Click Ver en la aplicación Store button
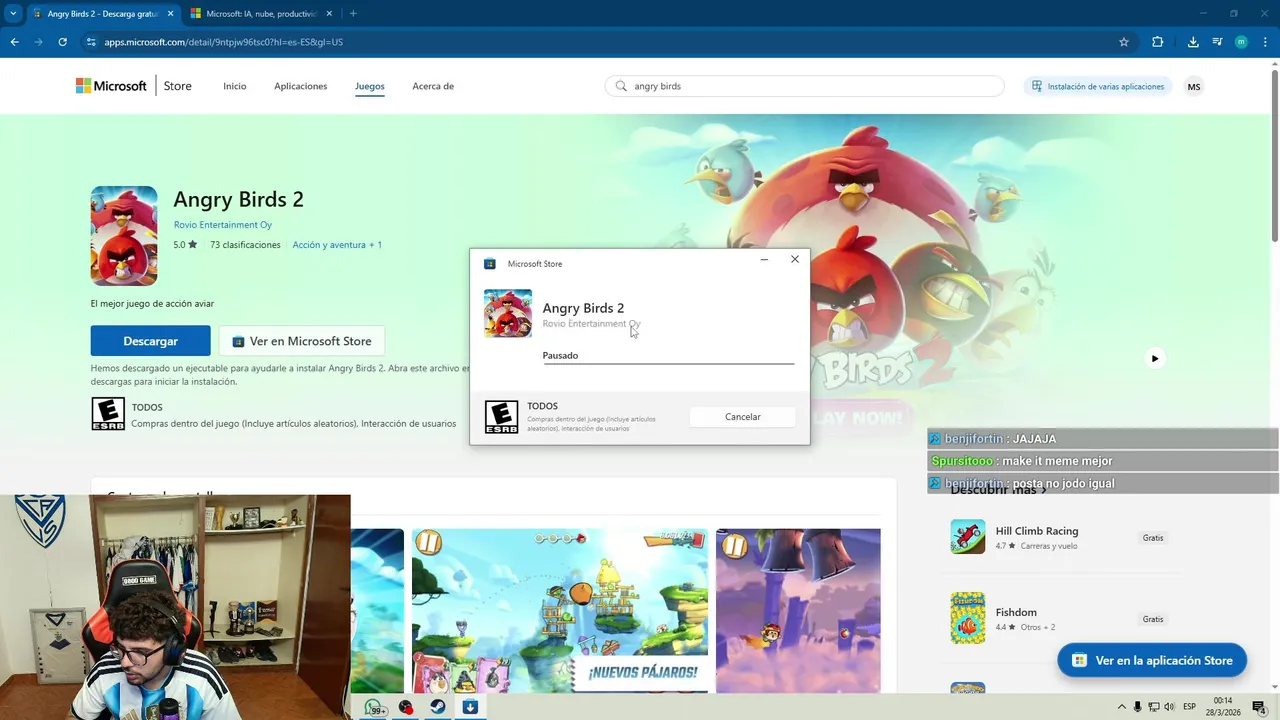Image resolution: width=1280 pixels, height=720 pixels. pos(1152,660)
